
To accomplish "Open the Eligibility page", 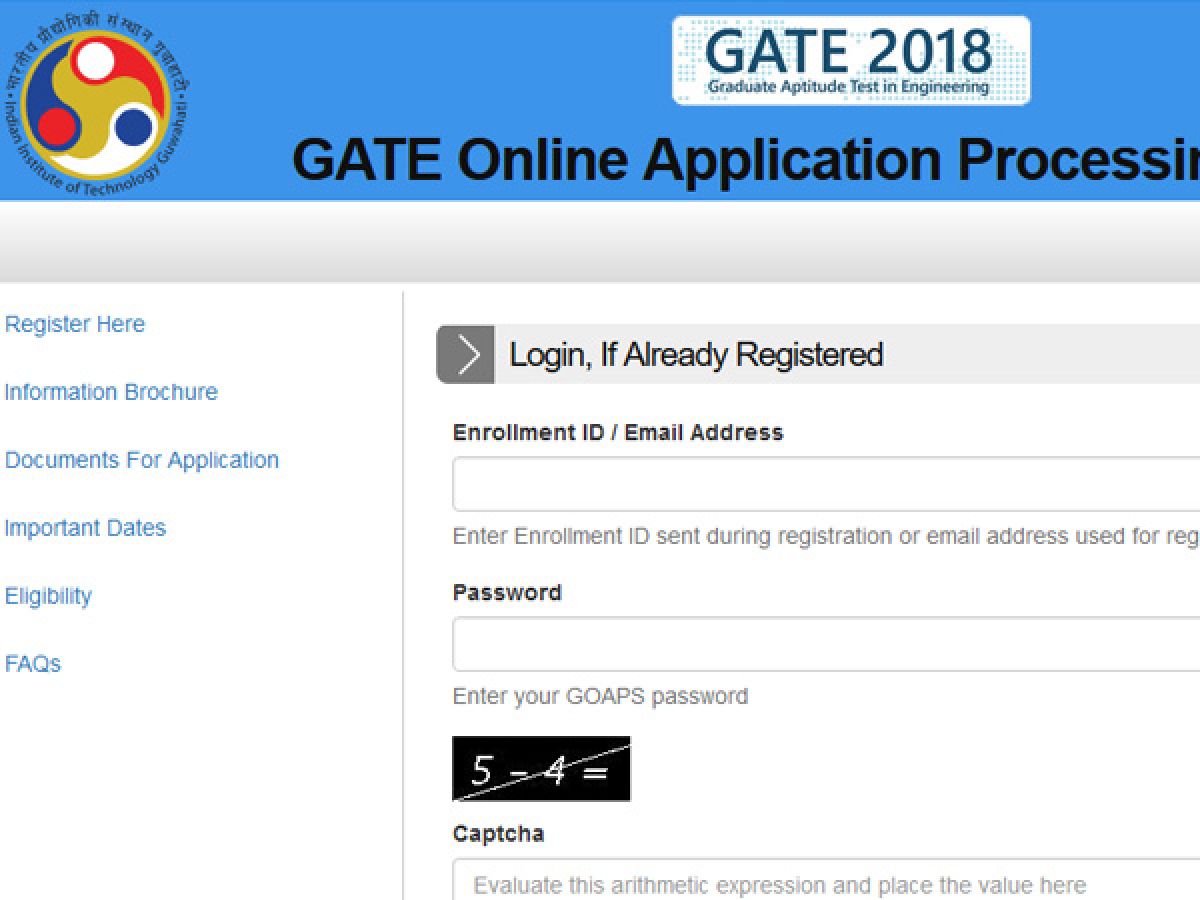I will point(48,596).
